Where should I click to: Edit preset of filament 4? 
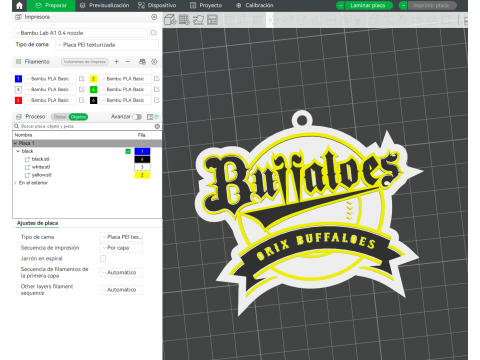tap(157, 89)
